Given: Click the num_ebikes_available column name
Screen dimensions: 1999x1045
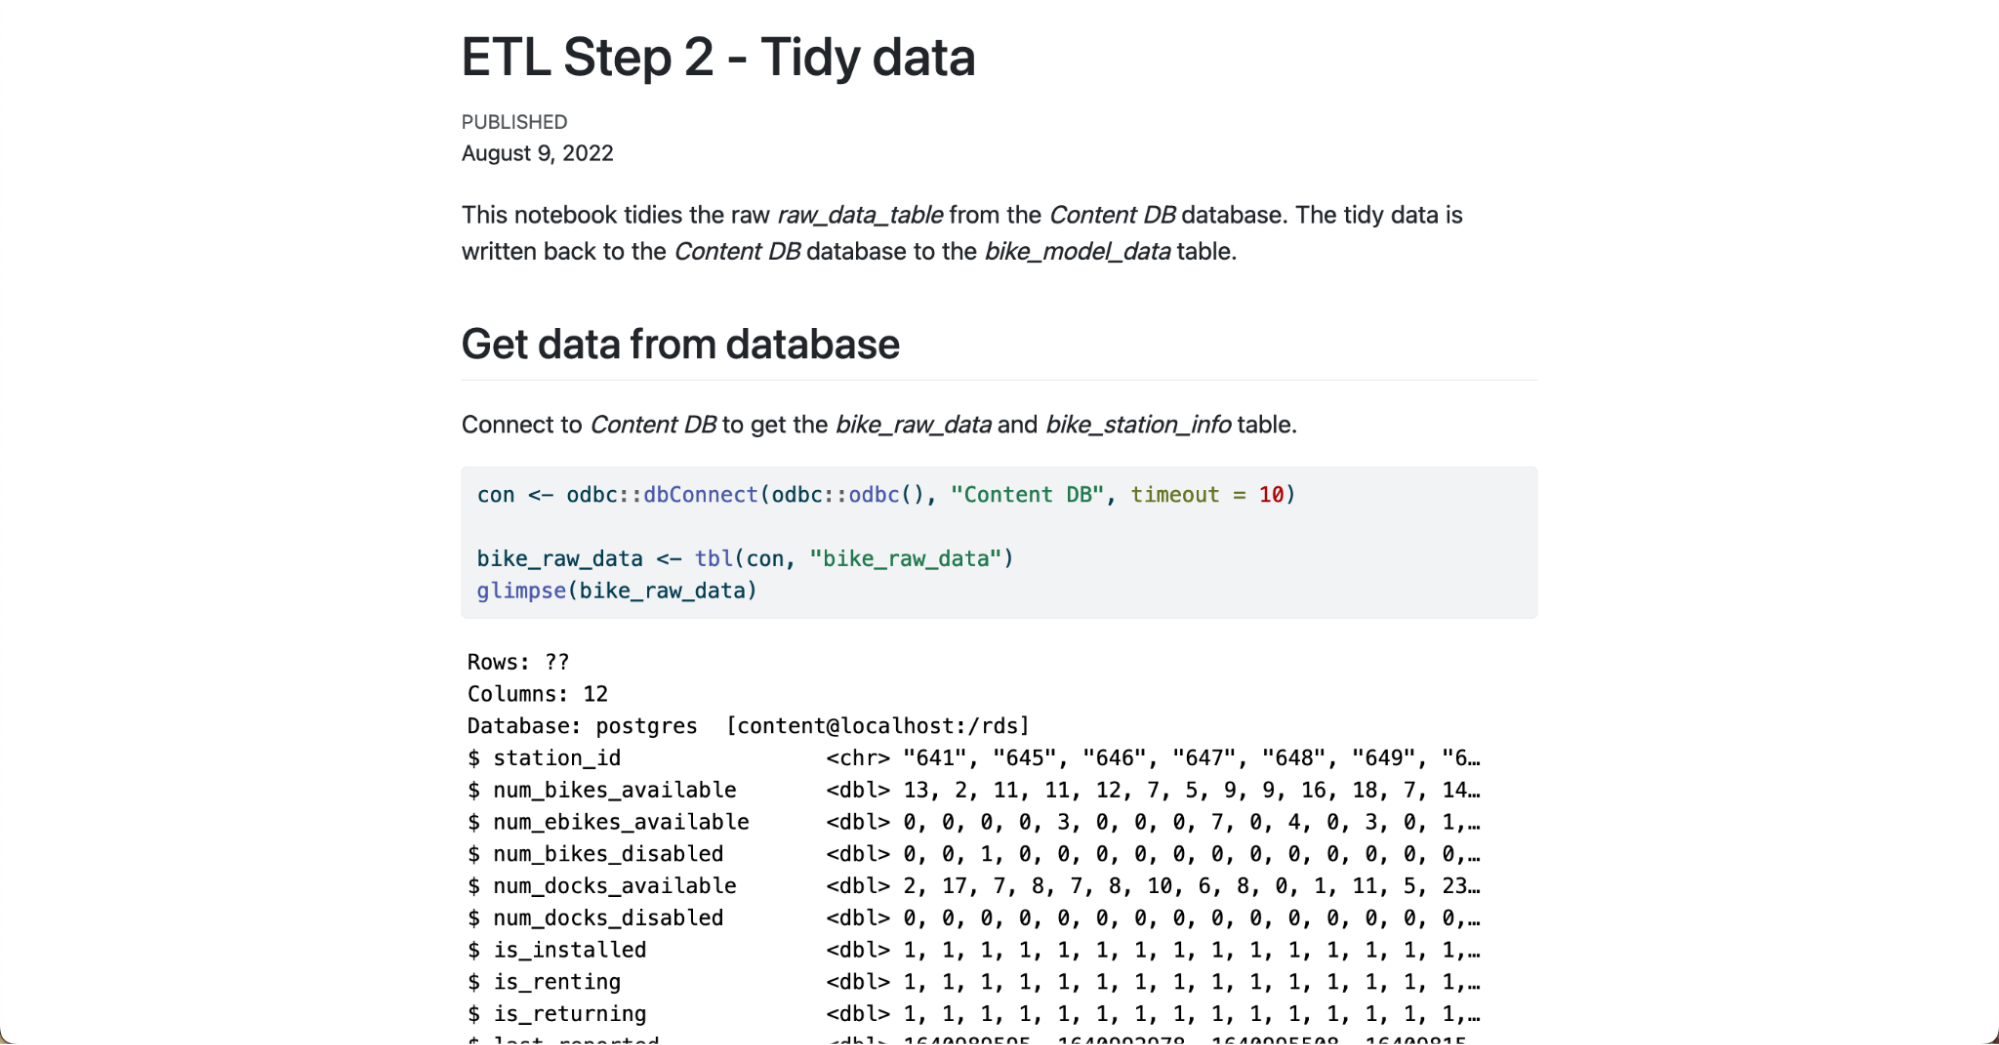Looking at the screenshot, I should [620, 822].
